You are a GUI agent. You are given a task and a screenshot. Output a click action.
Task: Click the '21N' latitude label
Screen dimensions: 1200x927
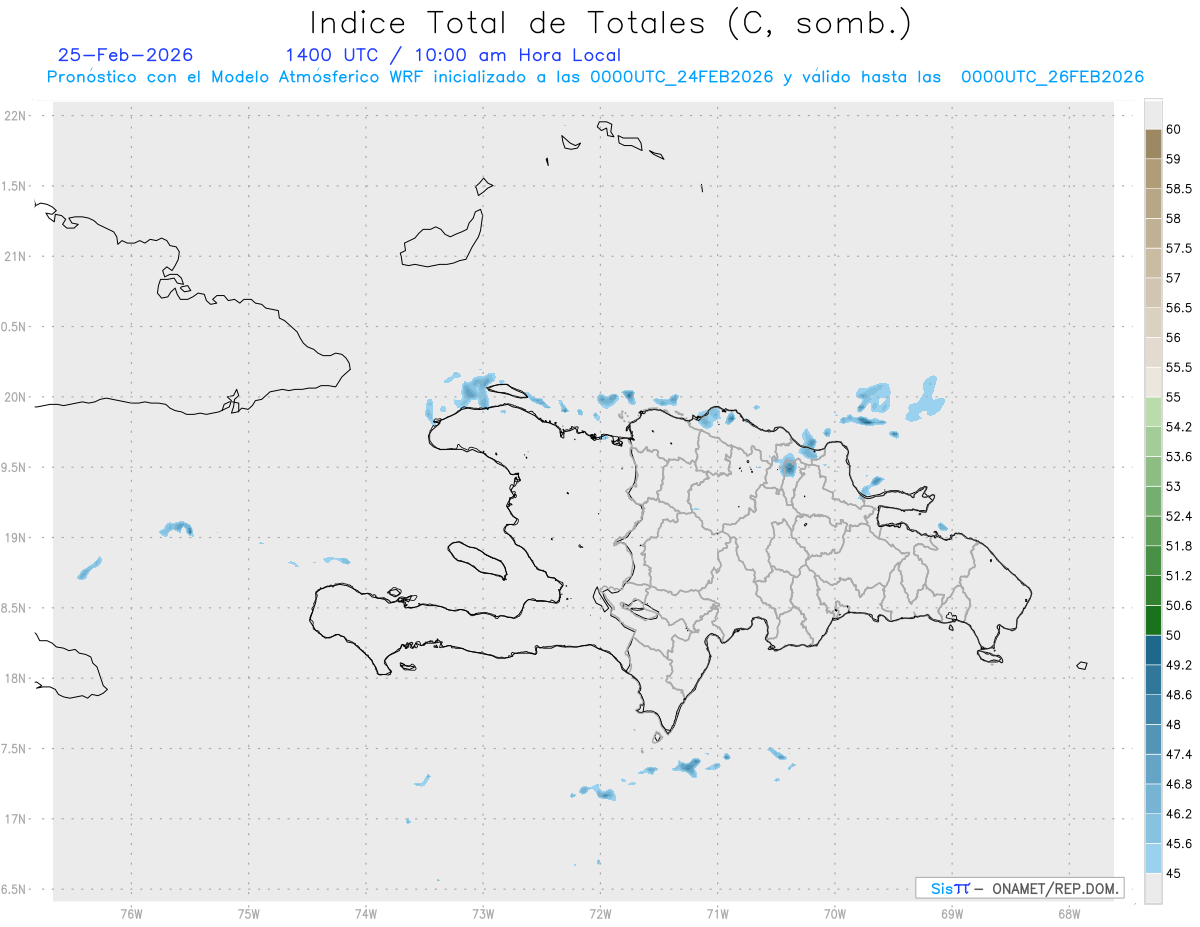click(15, 257)
